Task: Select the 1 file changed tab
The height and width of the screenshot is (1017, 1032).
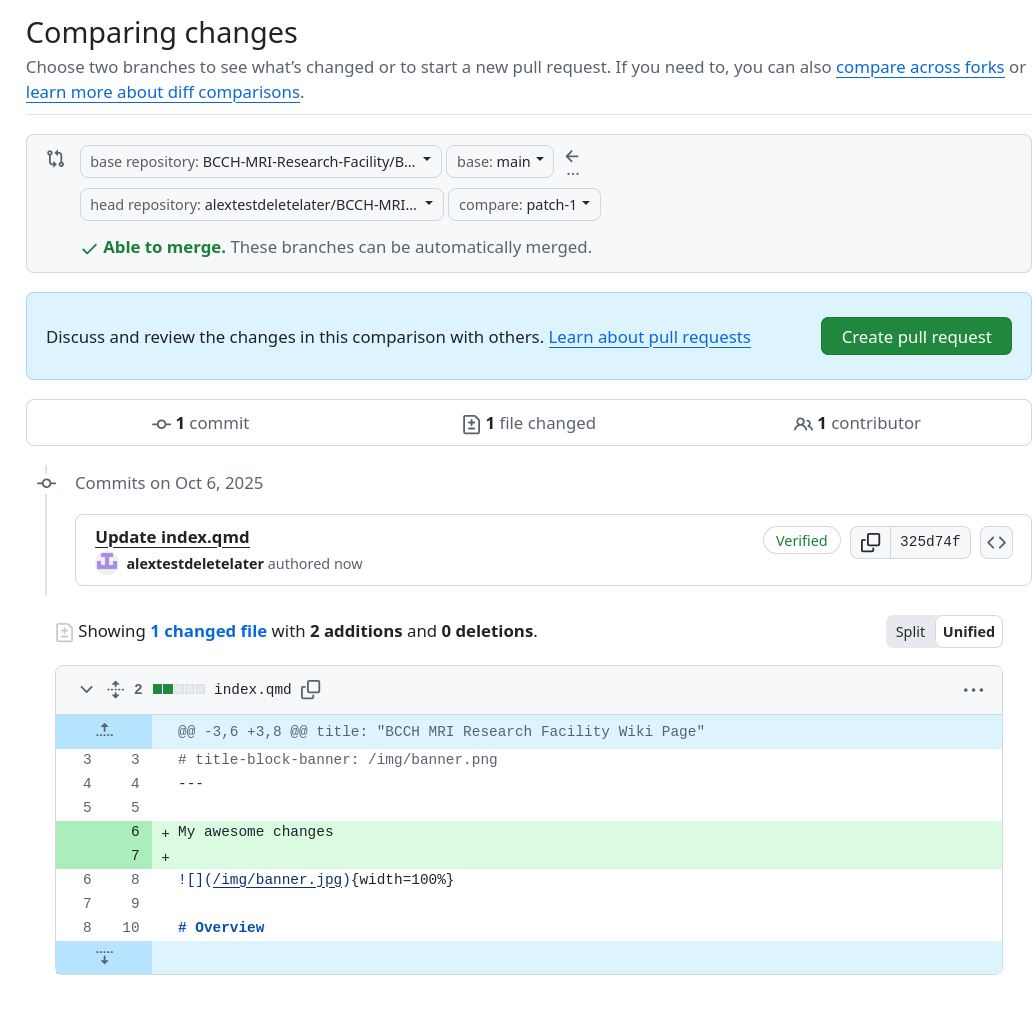Action: tap(529, 423)
